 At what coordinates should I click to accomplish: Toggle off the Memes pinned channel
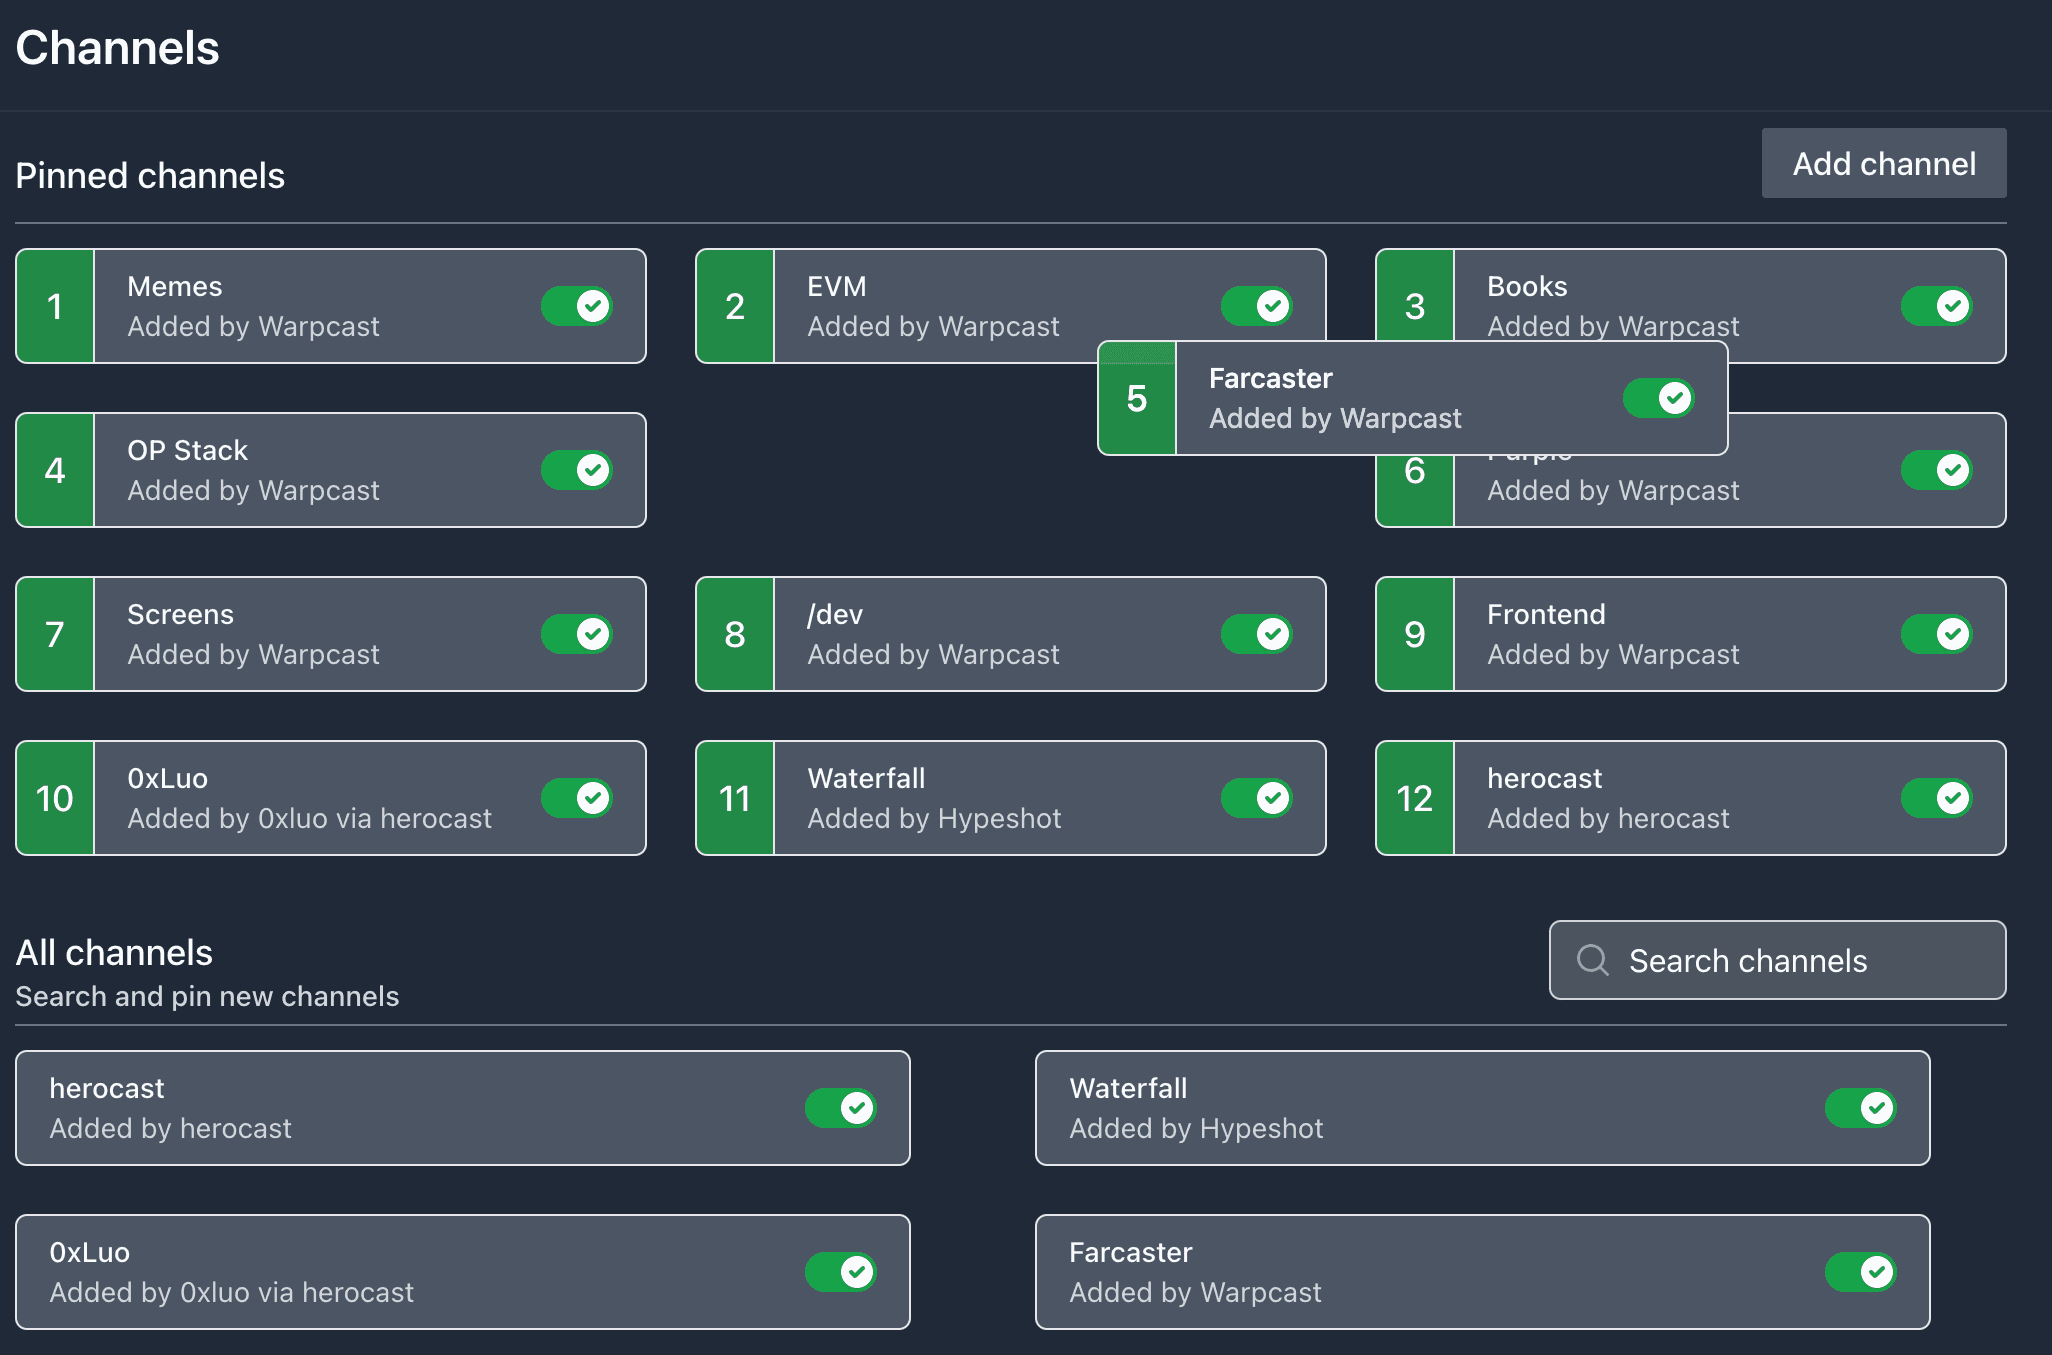(577, 306)
